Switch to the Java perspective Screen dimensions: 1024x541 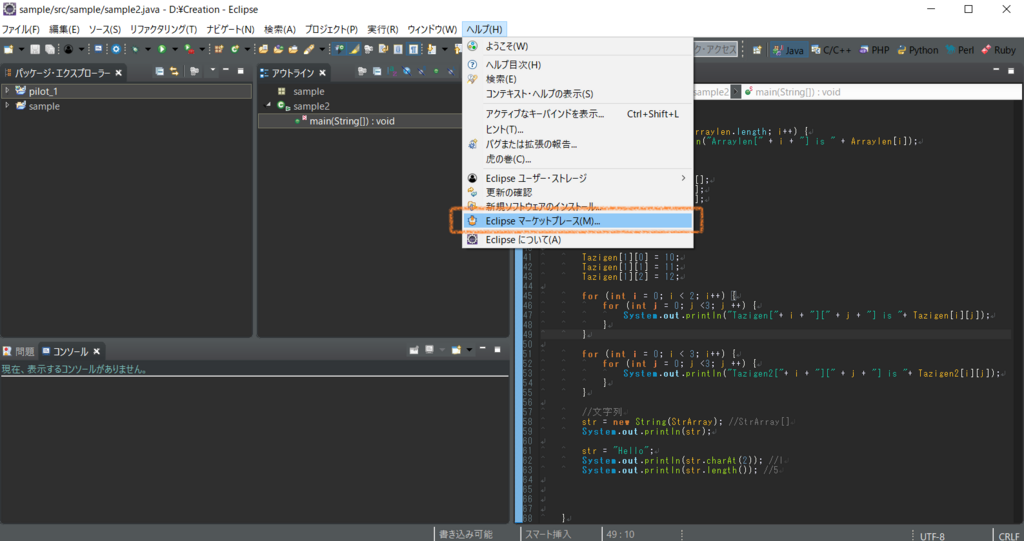tap(788, 50)
